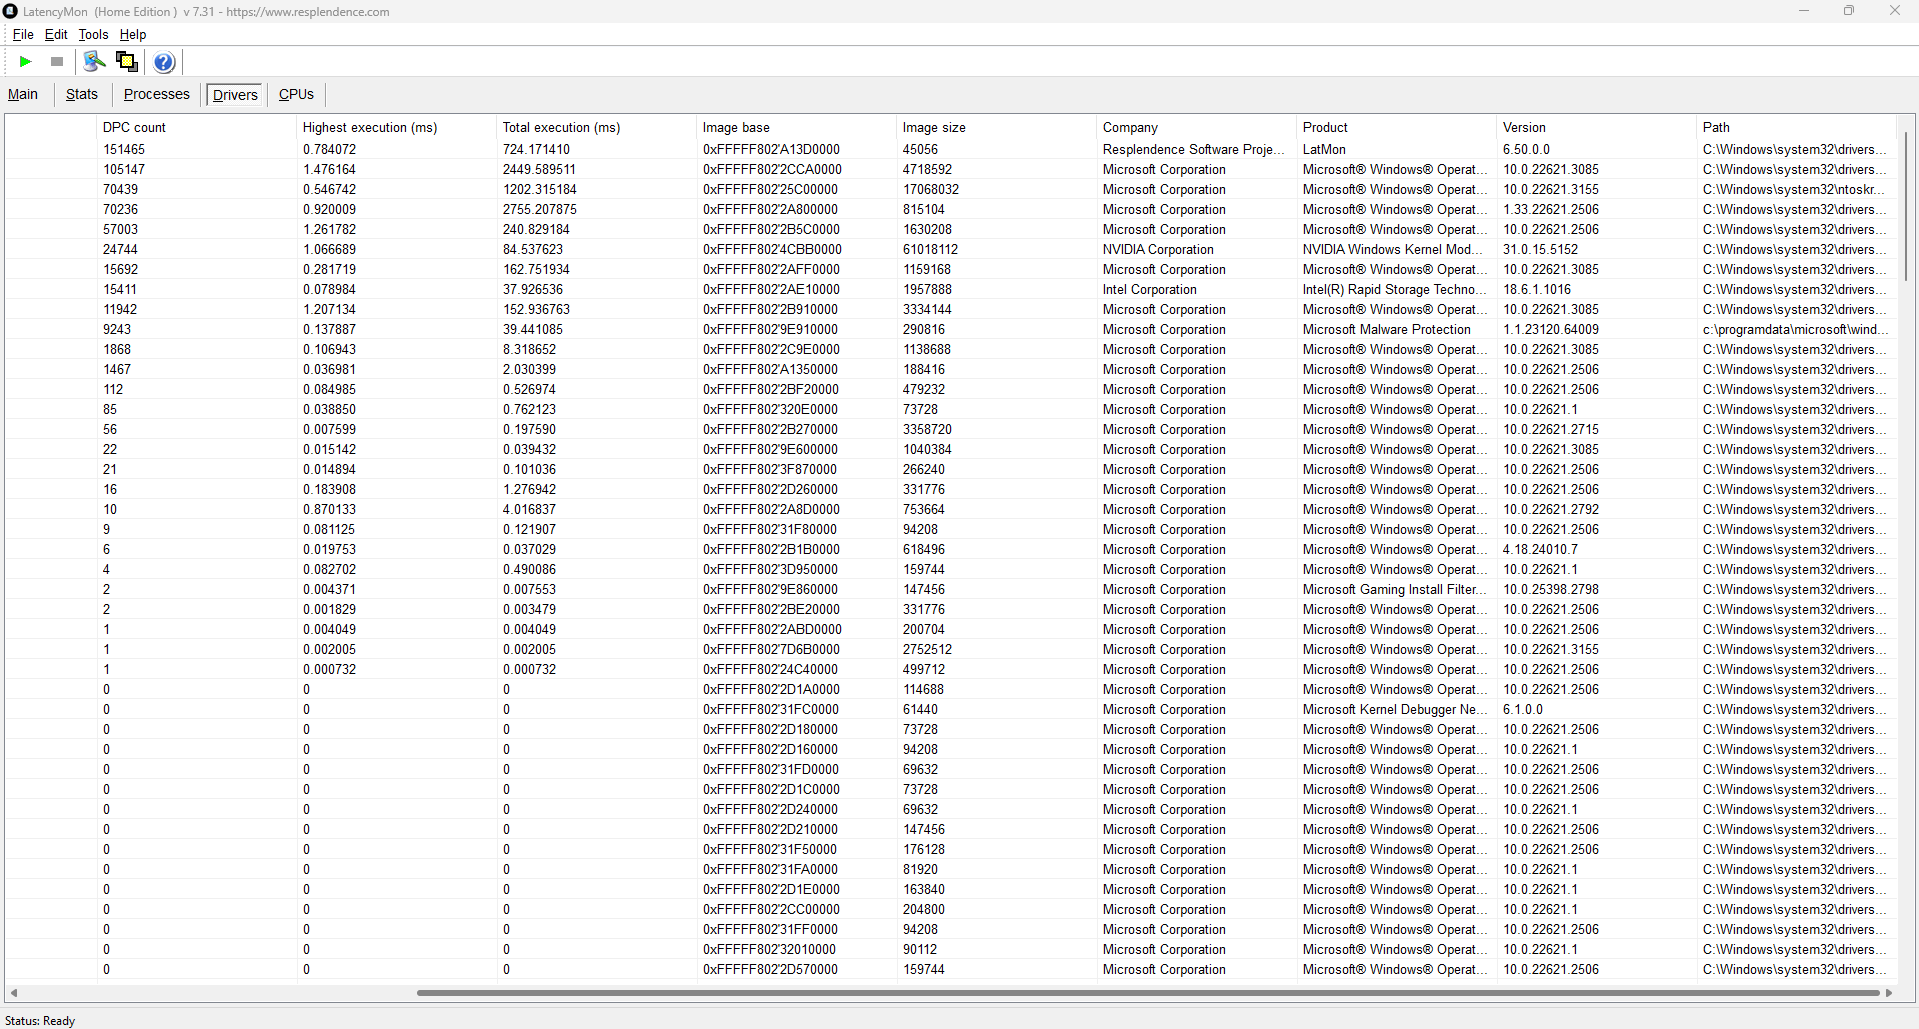
Task: Click the gray stop monitoring icon
Action: (57, 62)
